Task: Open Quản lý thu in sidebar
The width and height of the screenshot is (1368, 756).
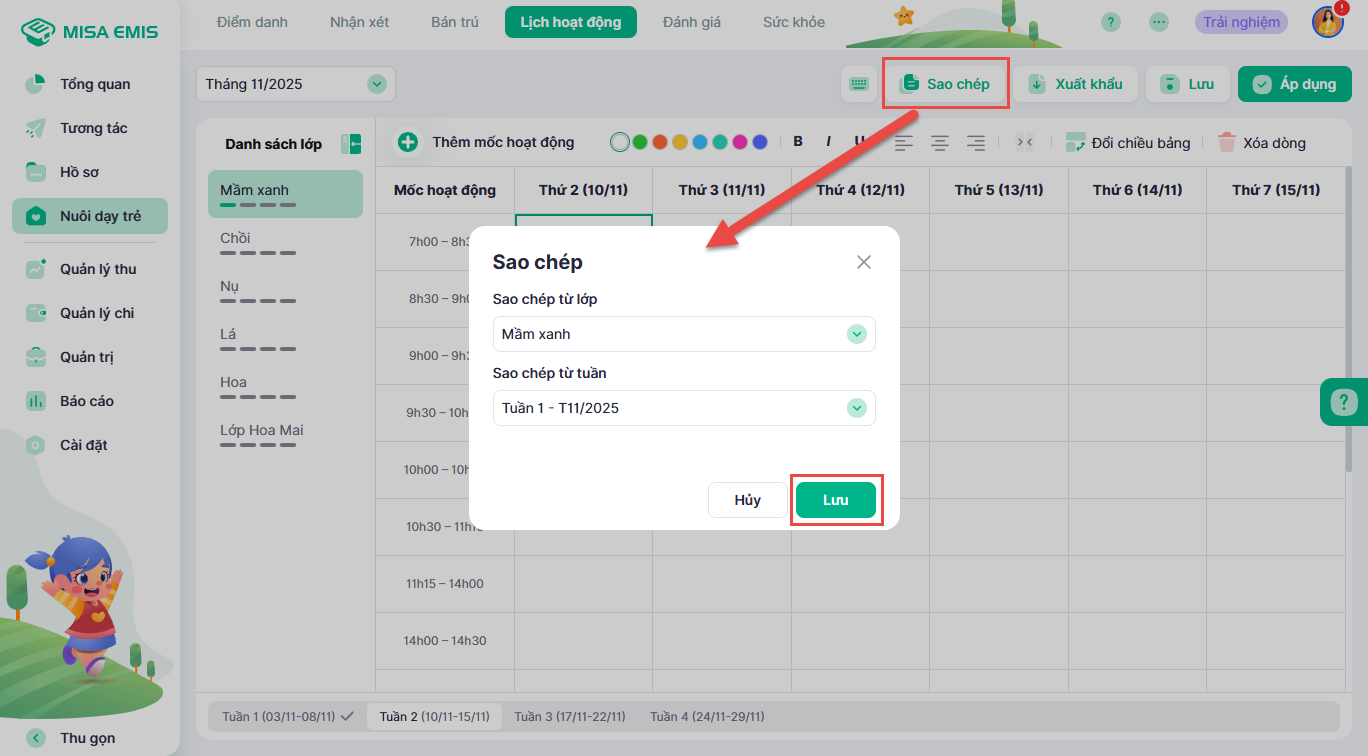Action: pyautogui.click(x=98, y=269)
